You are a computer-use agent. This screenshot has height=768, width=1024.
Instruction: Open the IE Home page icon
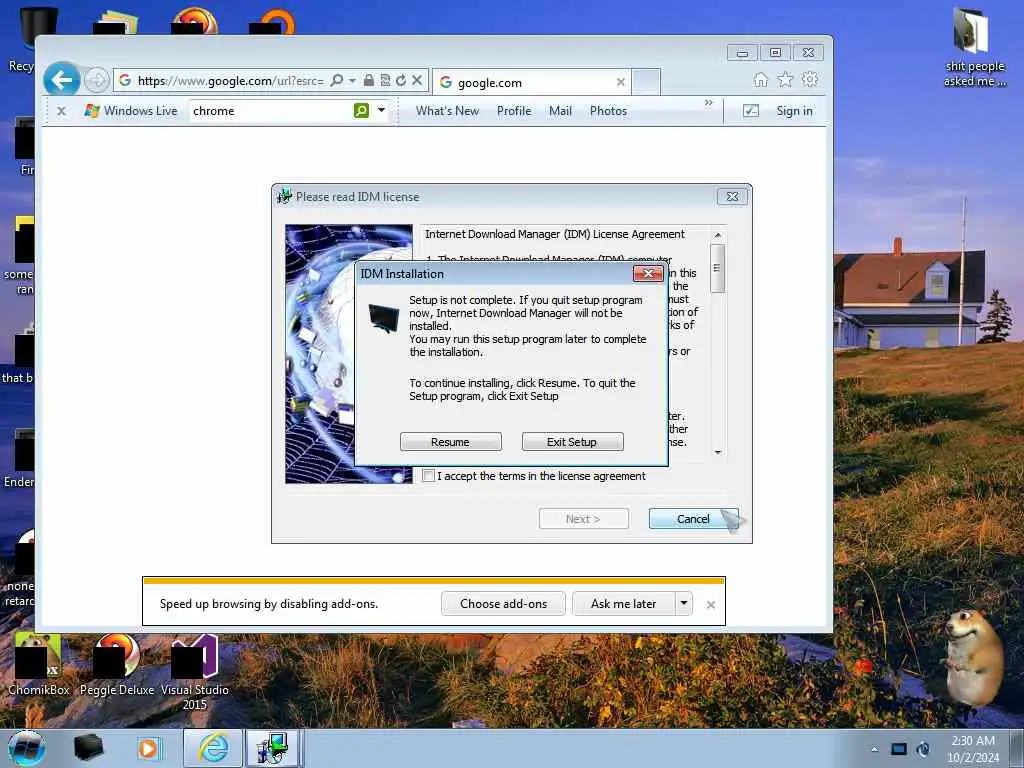tap(761, 80)
